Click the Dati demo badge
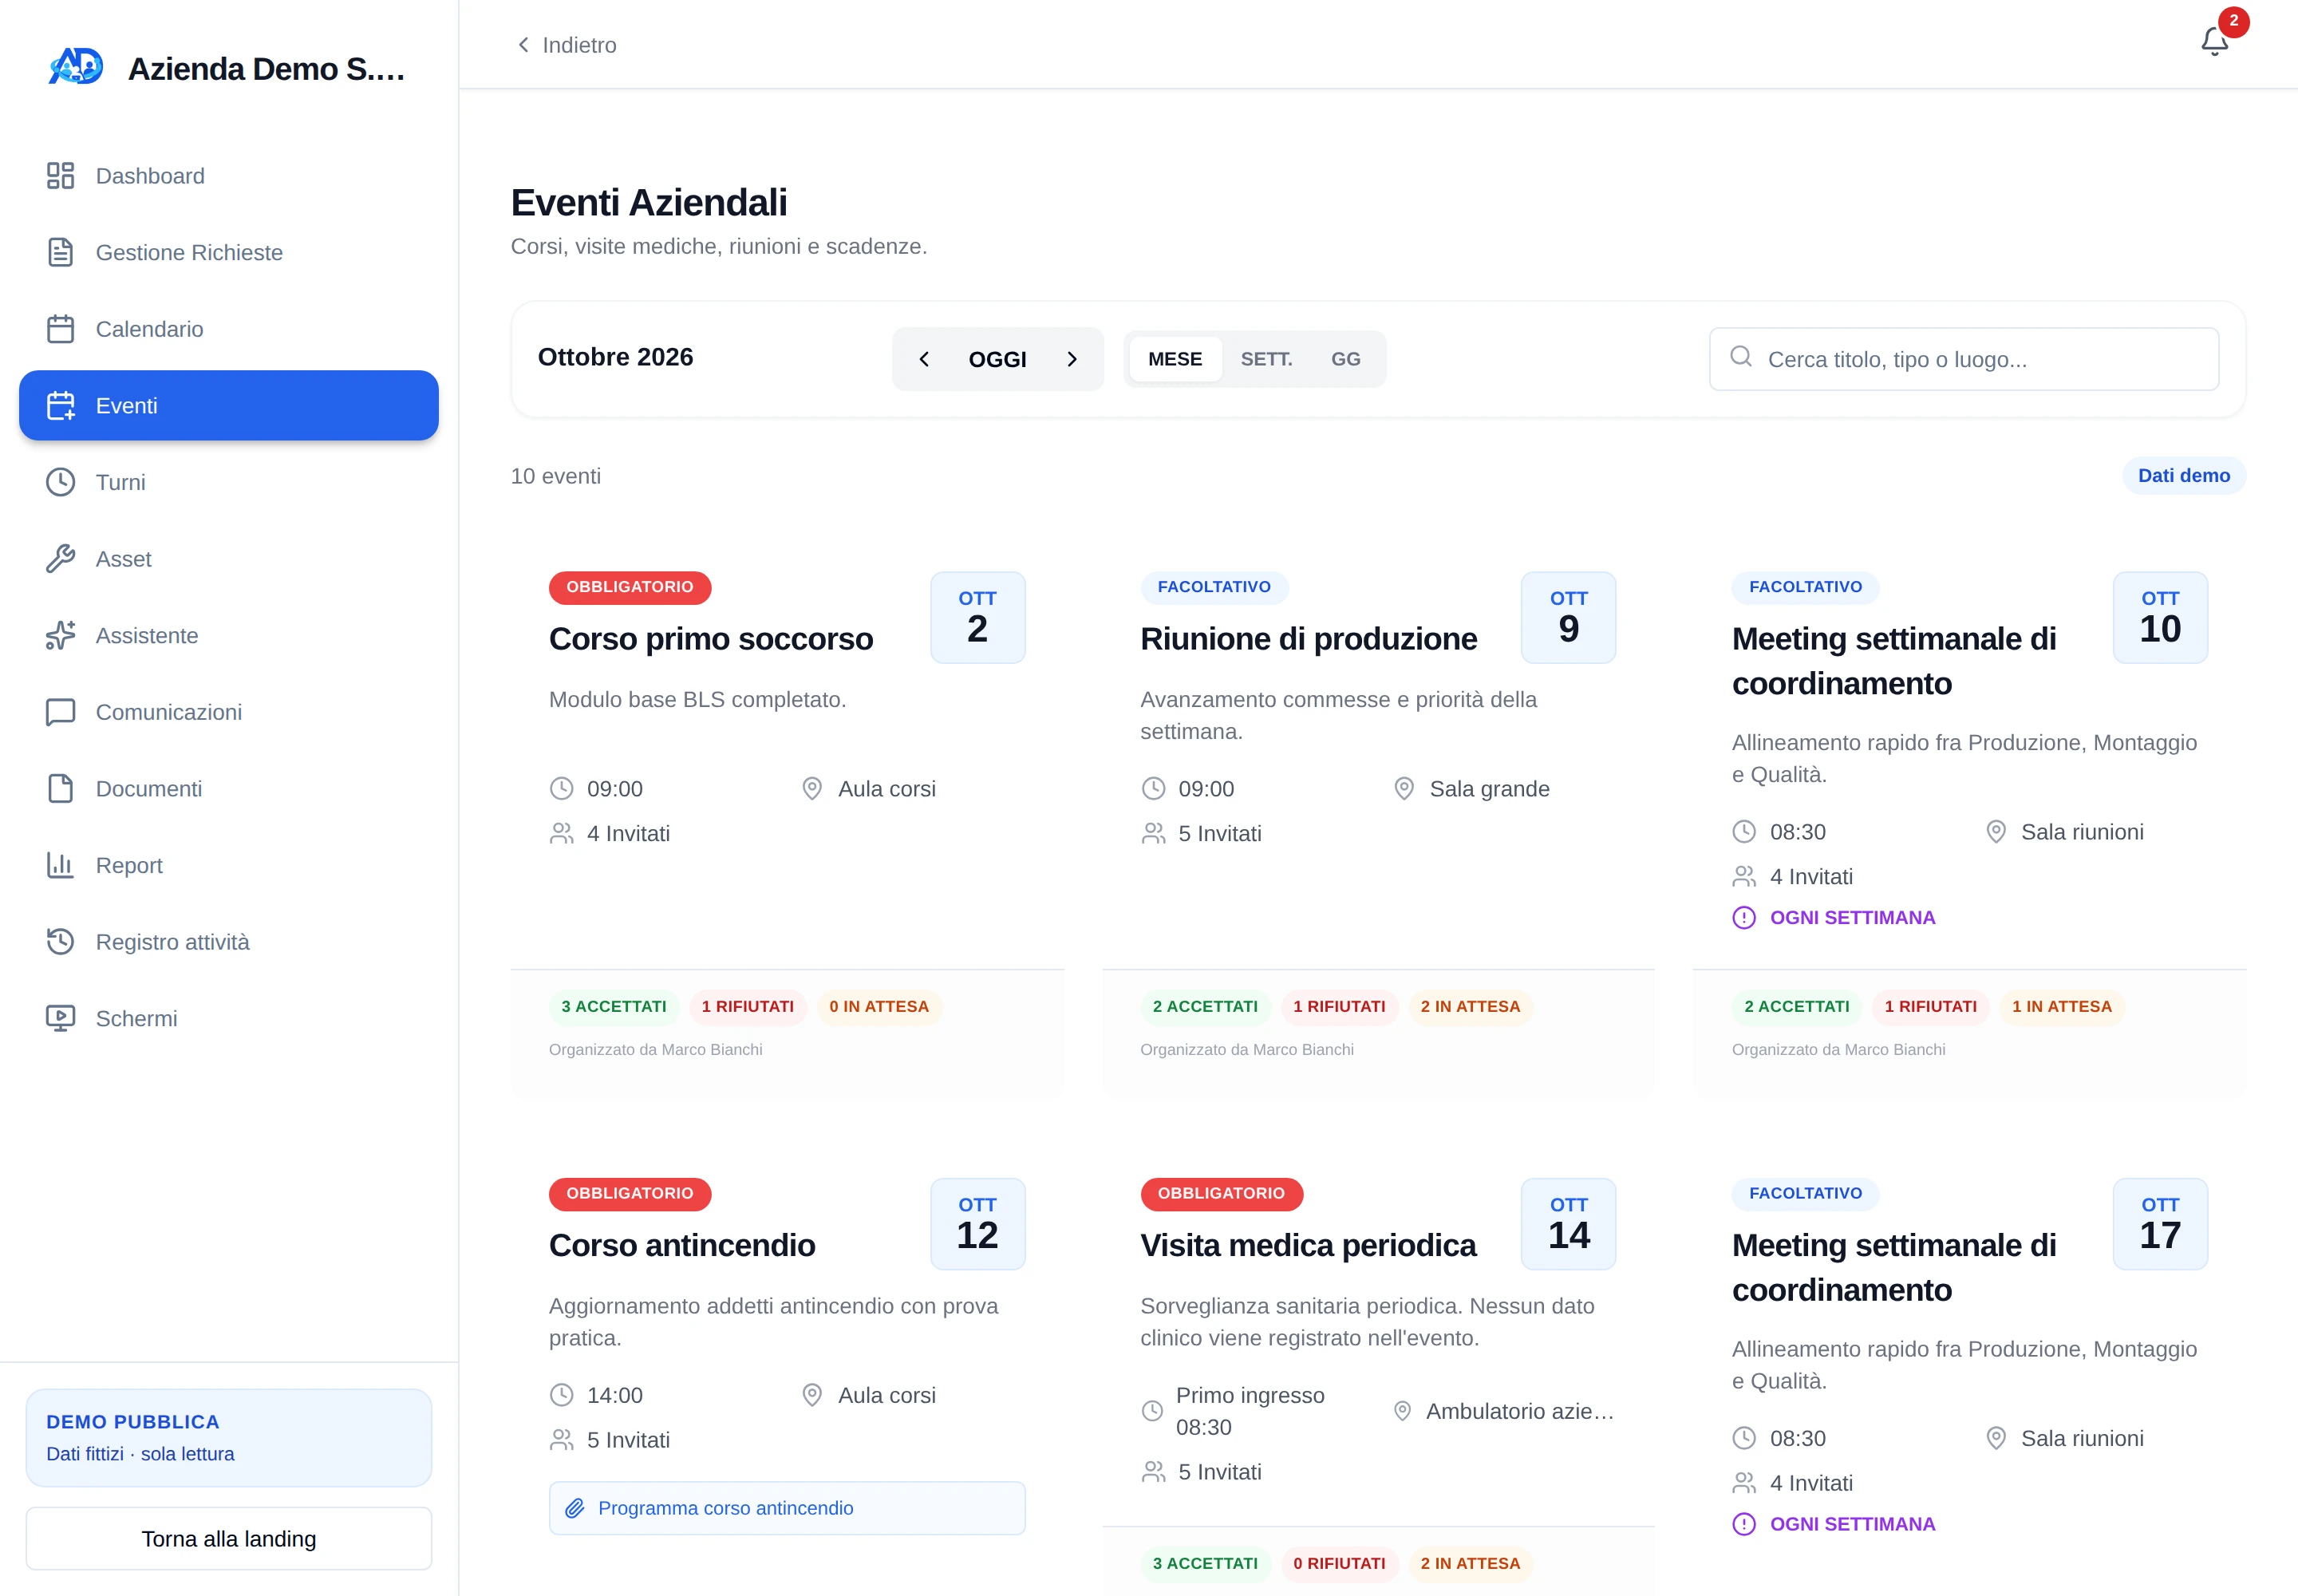This screenshot has height=1596, width=2298. point(2184,475)
